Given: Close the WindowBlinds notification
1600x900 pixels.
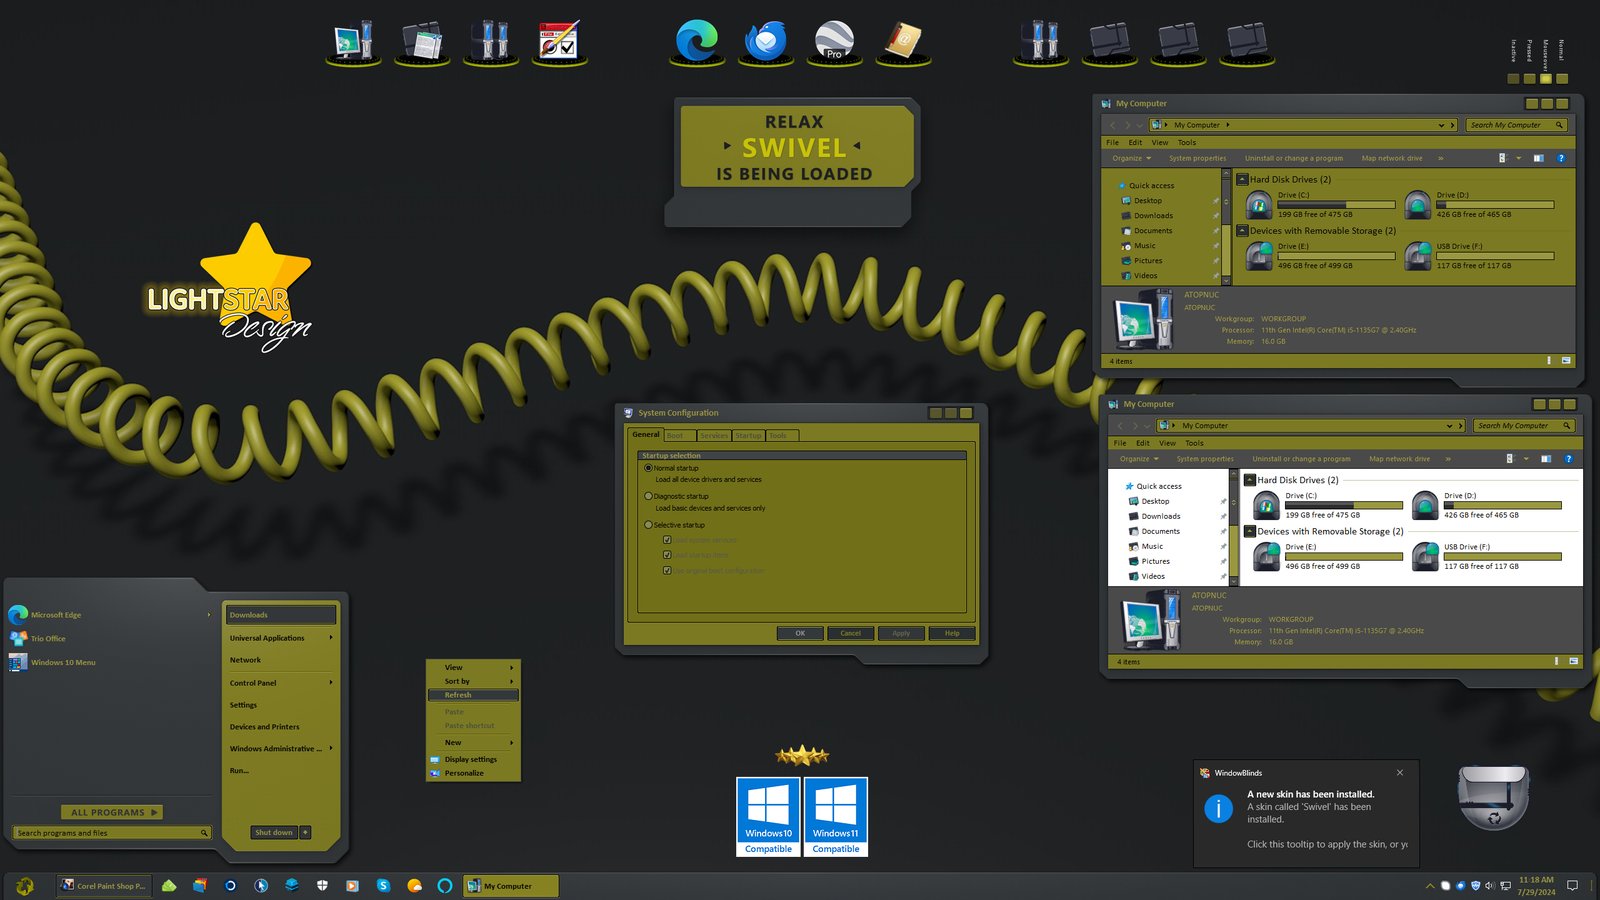Looking at the screenshot, I should point(1400,772).
